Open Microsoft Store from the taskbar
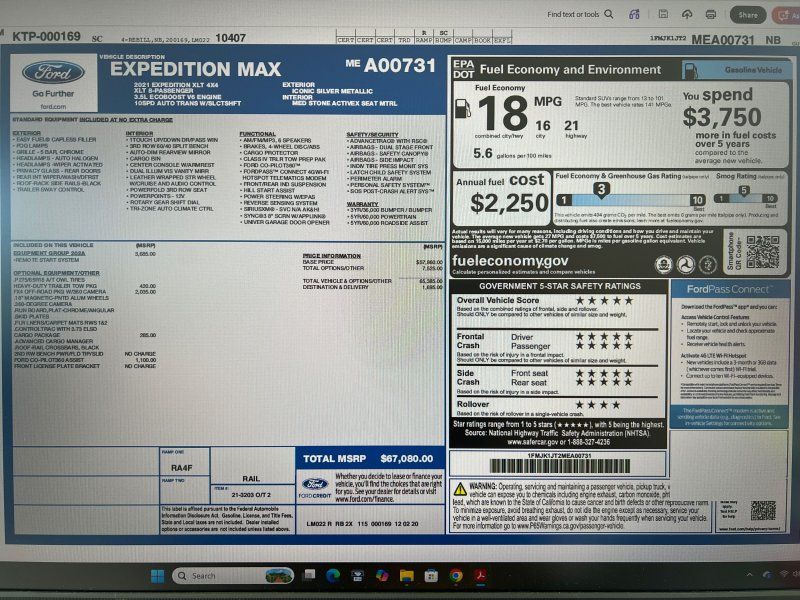This screenshot has width=800, height=600. (x=431, y=576)
